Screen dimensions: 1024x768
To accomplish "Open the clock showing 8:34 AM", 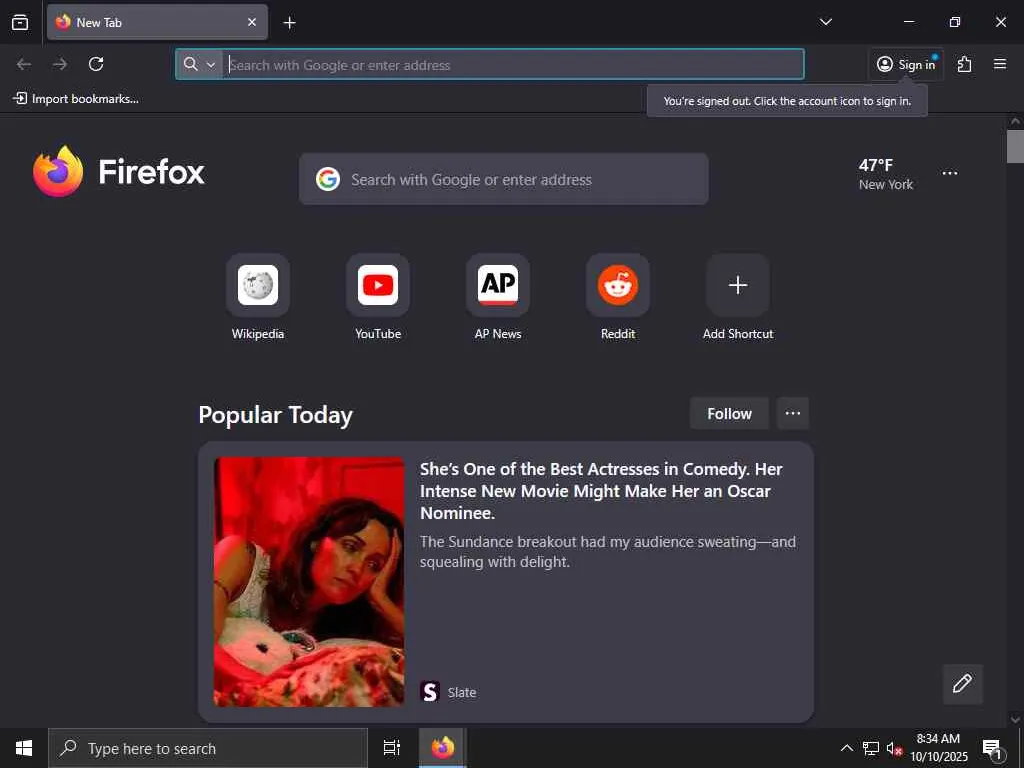I will coord(939,748).
